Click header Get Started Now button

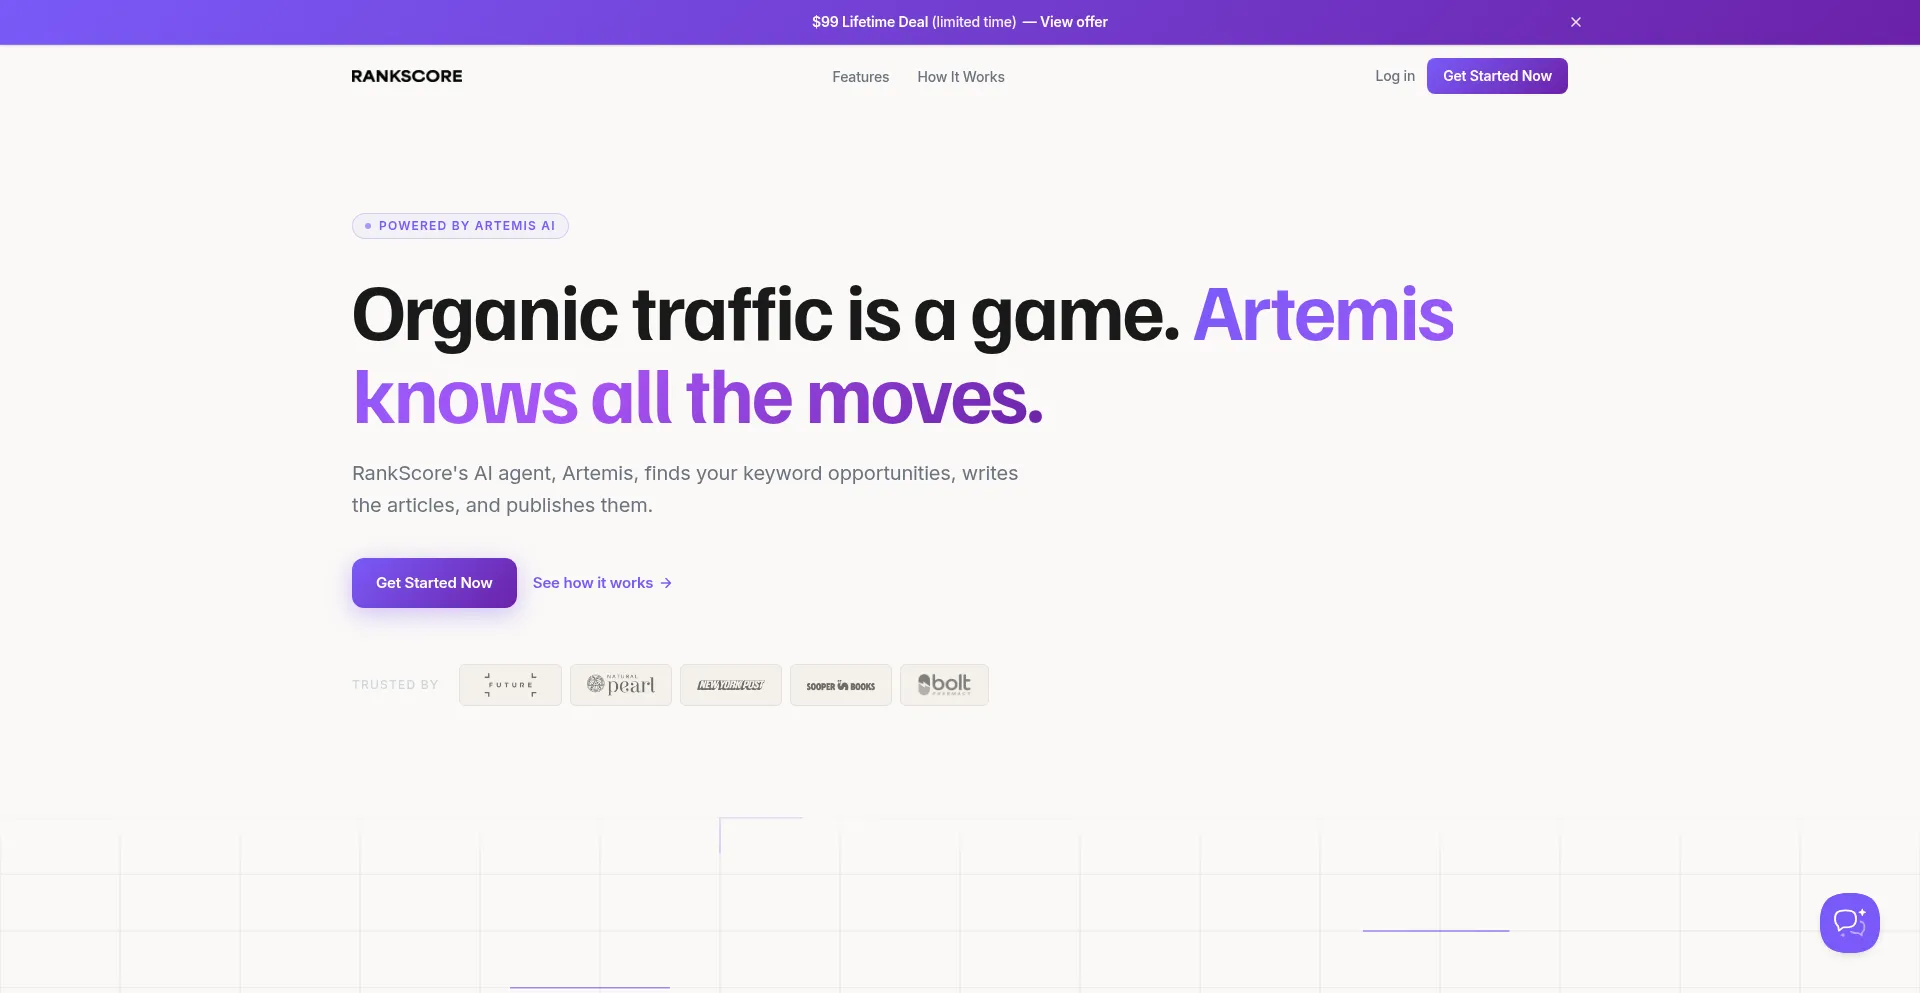coord(1497,76)
